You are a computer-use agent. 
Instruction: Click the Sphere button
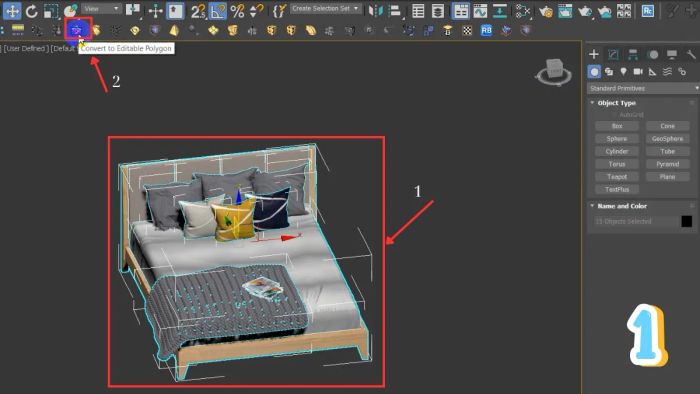pyautogui.click(x=617, y=139)
